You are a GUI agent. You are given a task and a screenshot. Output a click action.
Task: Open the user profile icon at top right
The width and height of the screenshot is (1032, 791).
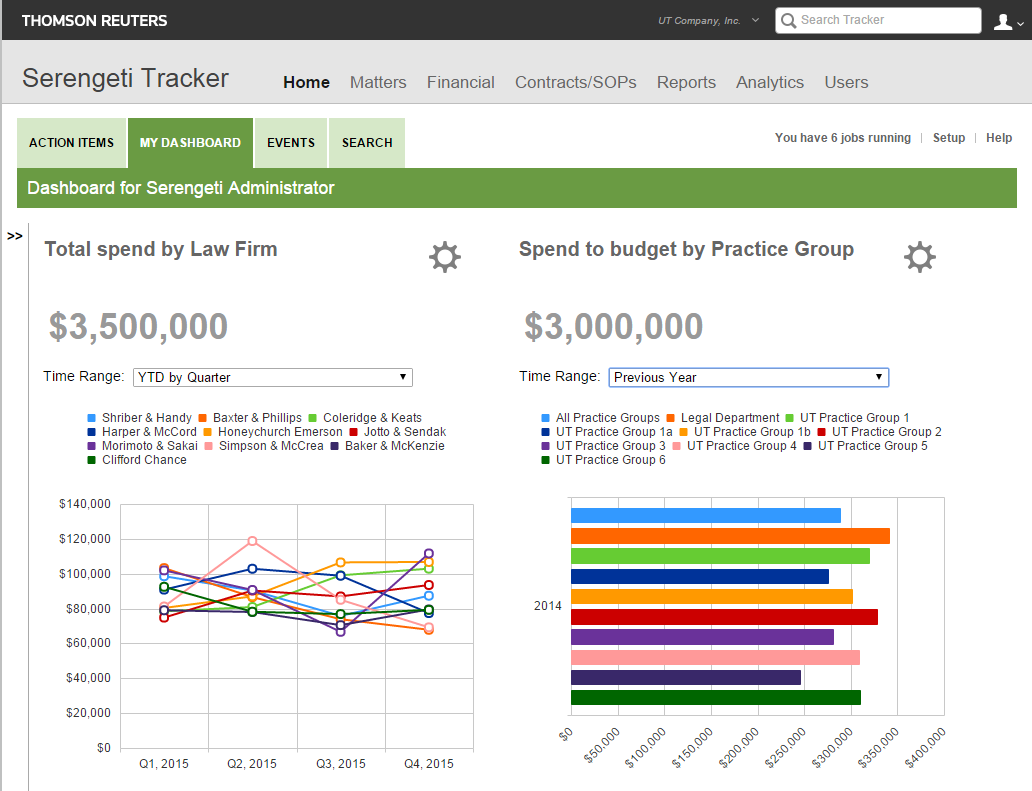[x=1004, y=20]
